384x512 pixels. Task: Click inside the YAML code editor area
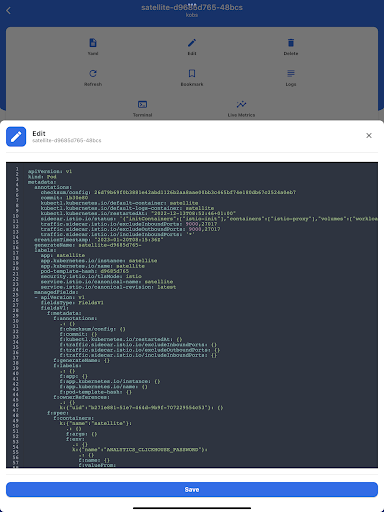tap(192, 315)
